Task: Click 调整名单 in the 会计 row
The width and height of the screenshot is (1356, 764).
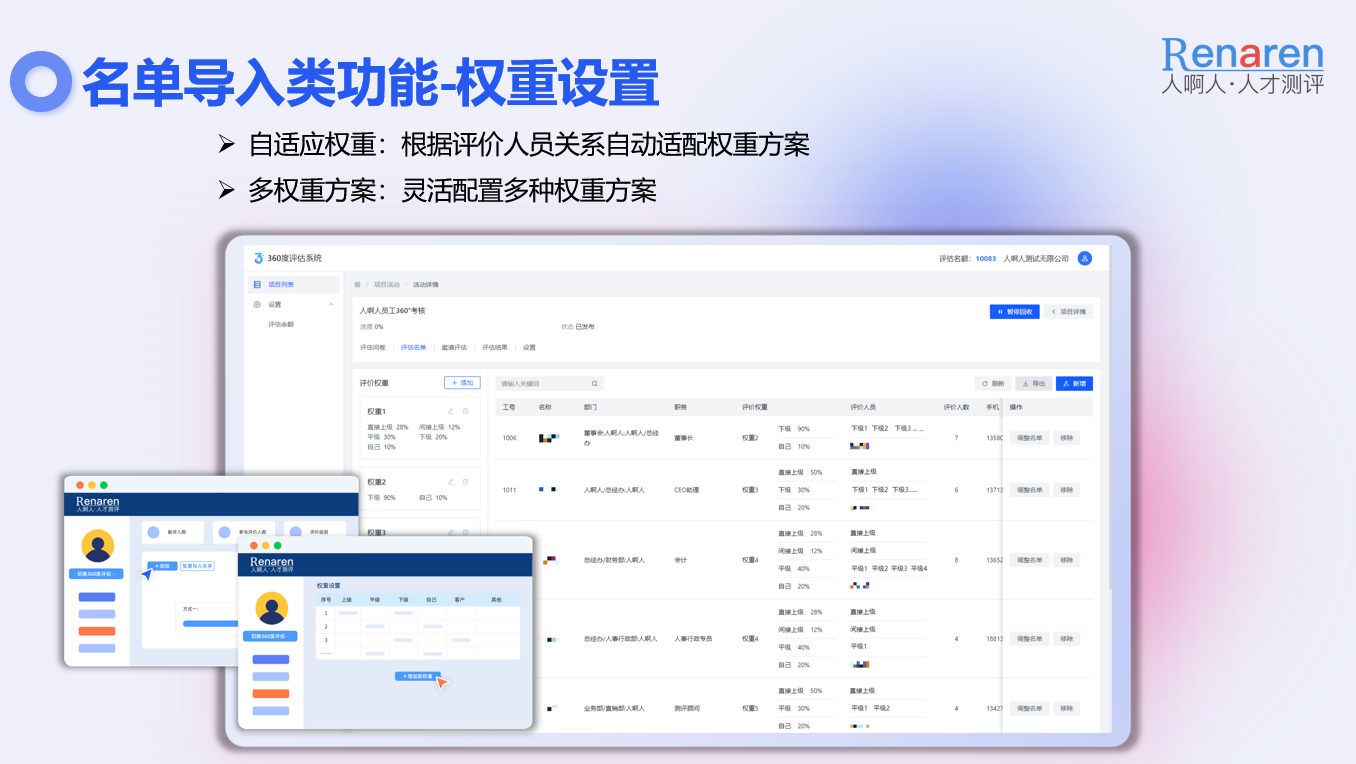Action: (1029, 560)
